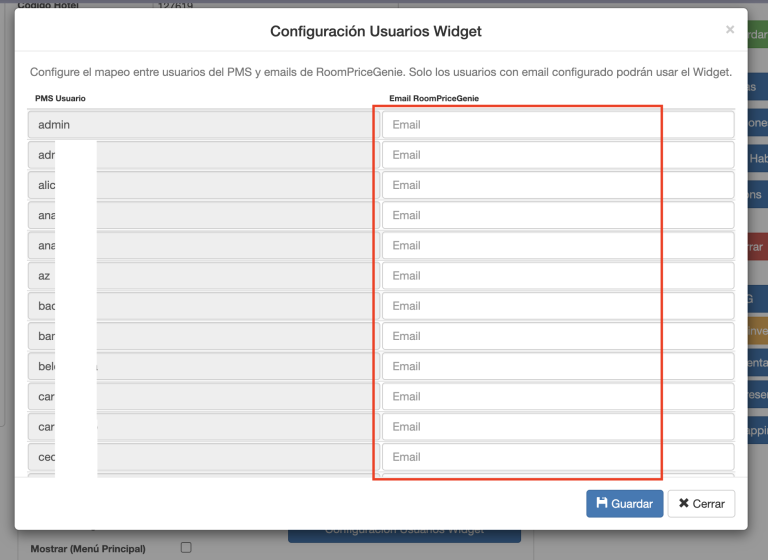768x560 pixels.
Task: Click the Email input in the bac row
Action: [x=557, y=305]
